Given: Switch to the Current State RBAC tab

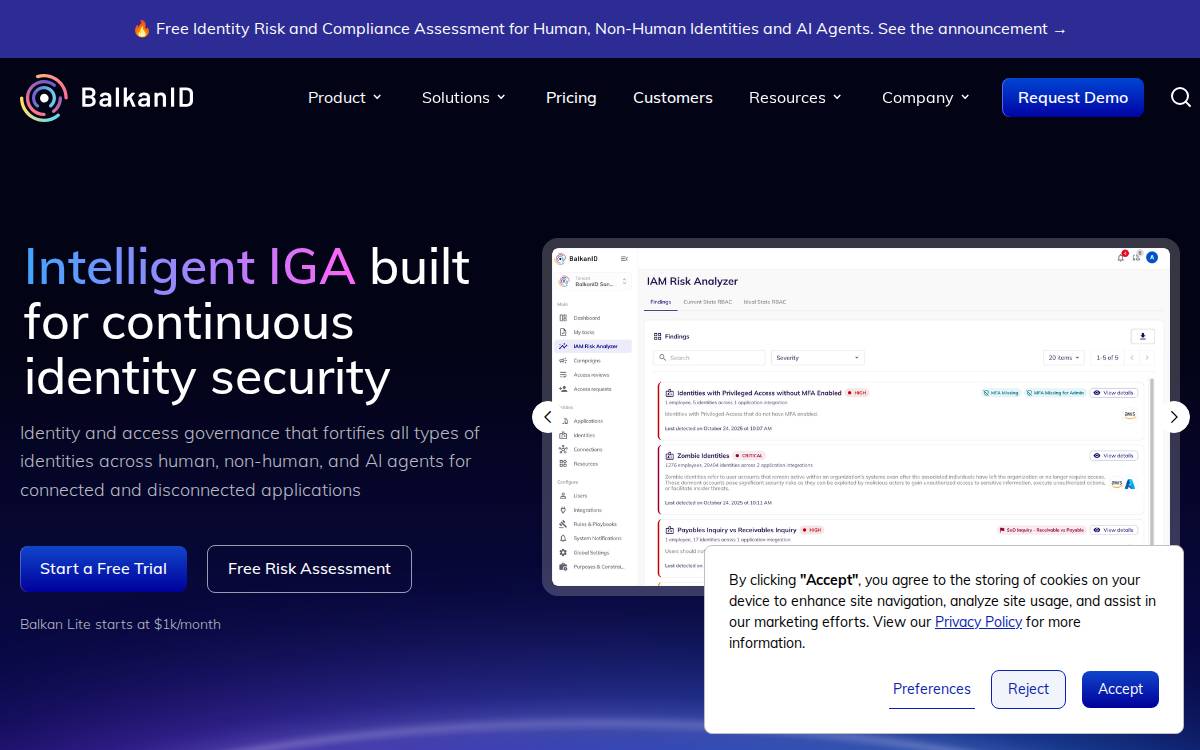Looking at the screenshot, I should point(707,302).
